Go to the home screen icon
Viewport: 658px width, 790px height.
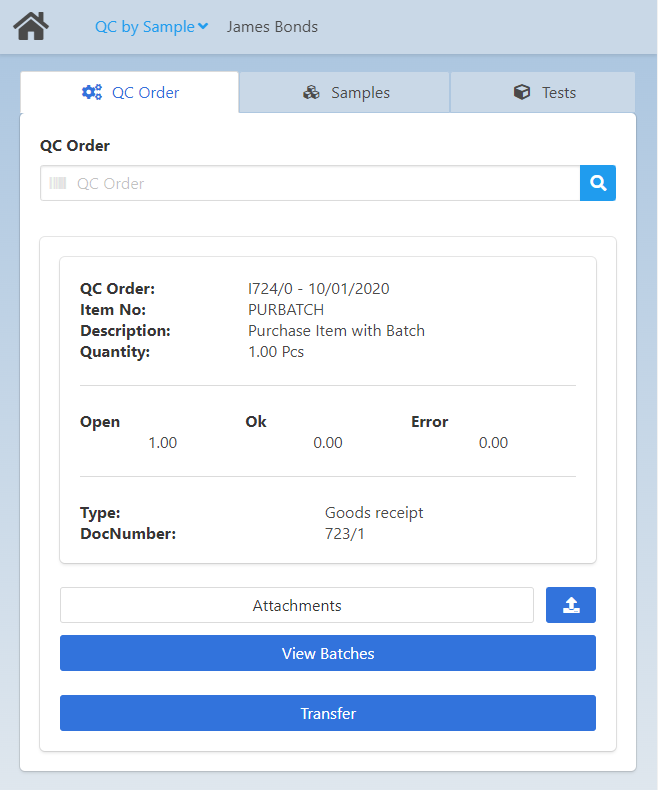pos(31,27)
